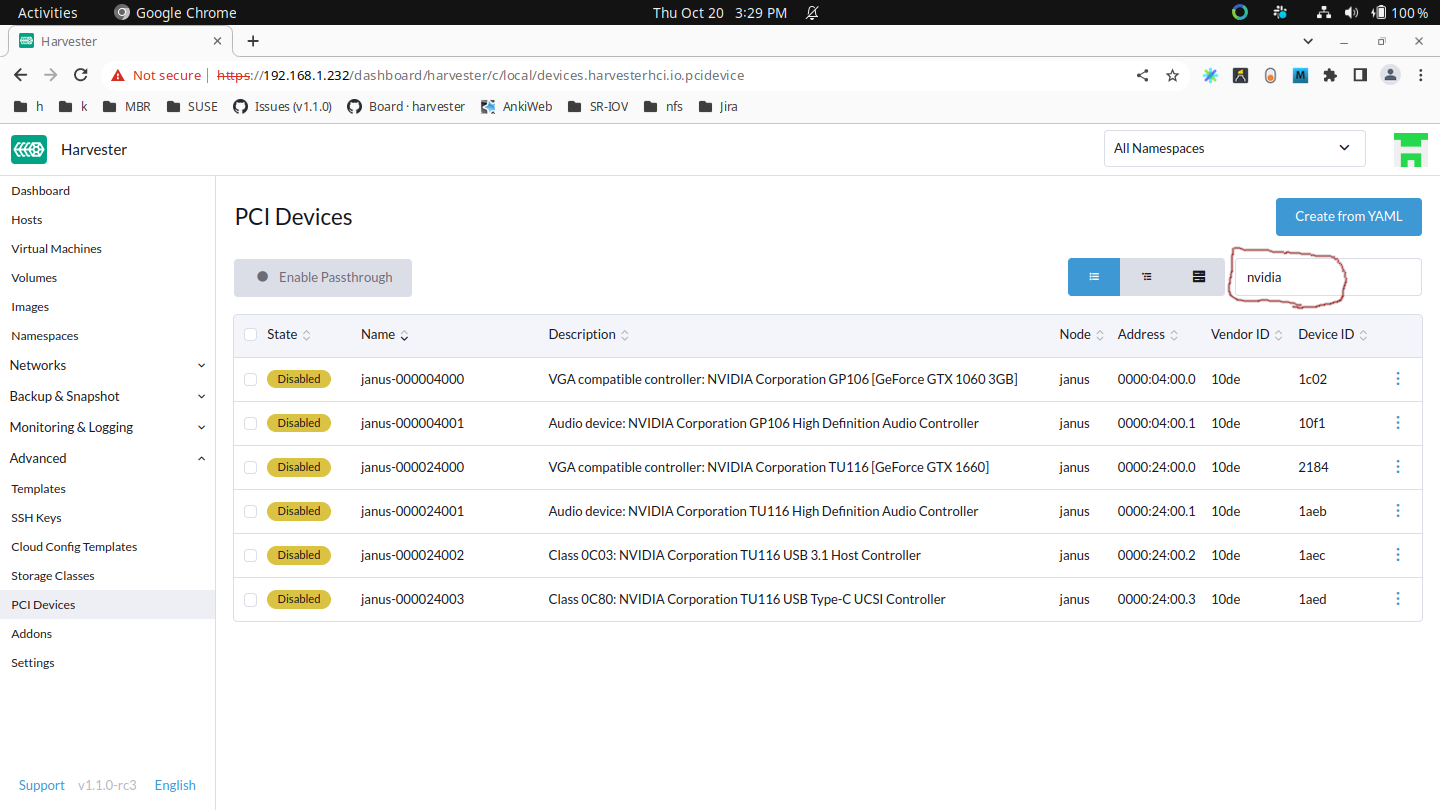Viewport: 1440px width, 810px height.
Task: Click the Create from YAML button
Action: (1348, 216)
